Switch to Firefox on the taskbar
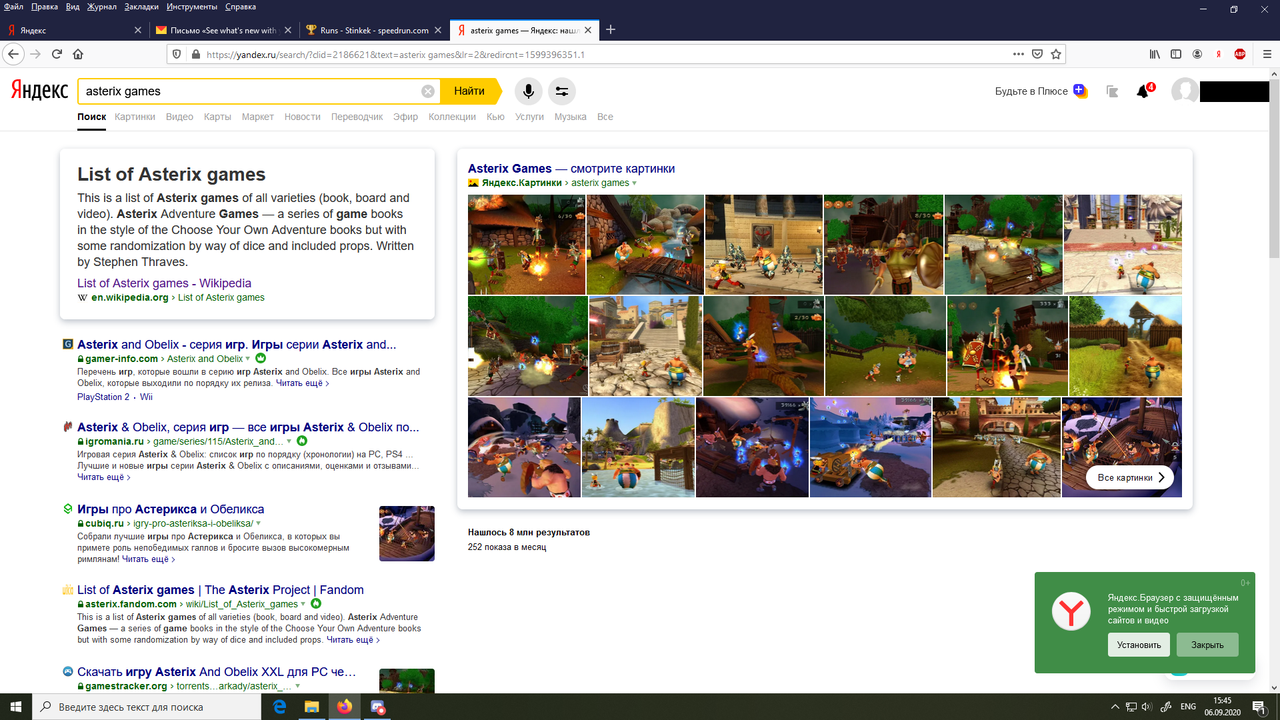 (345, 707)
